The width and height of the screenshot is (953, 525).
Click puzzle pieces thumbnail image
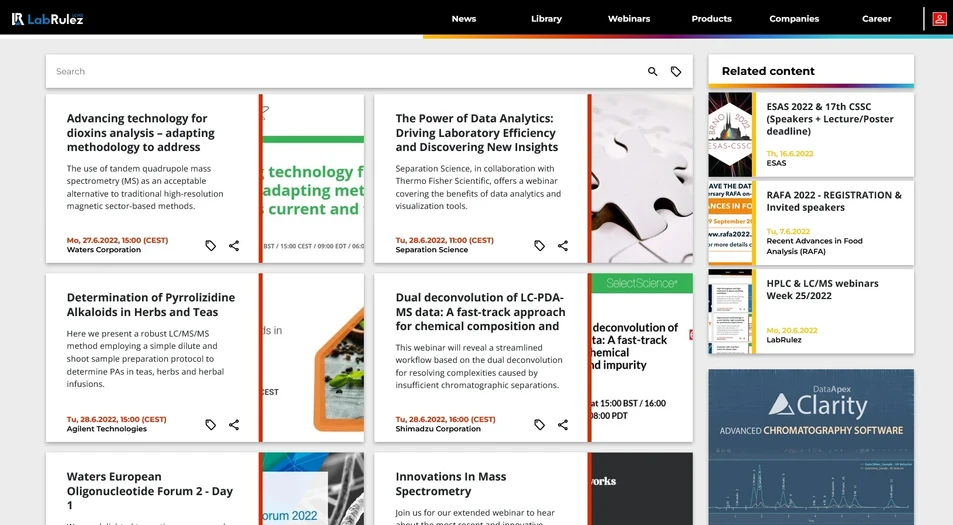coord(642,179)
